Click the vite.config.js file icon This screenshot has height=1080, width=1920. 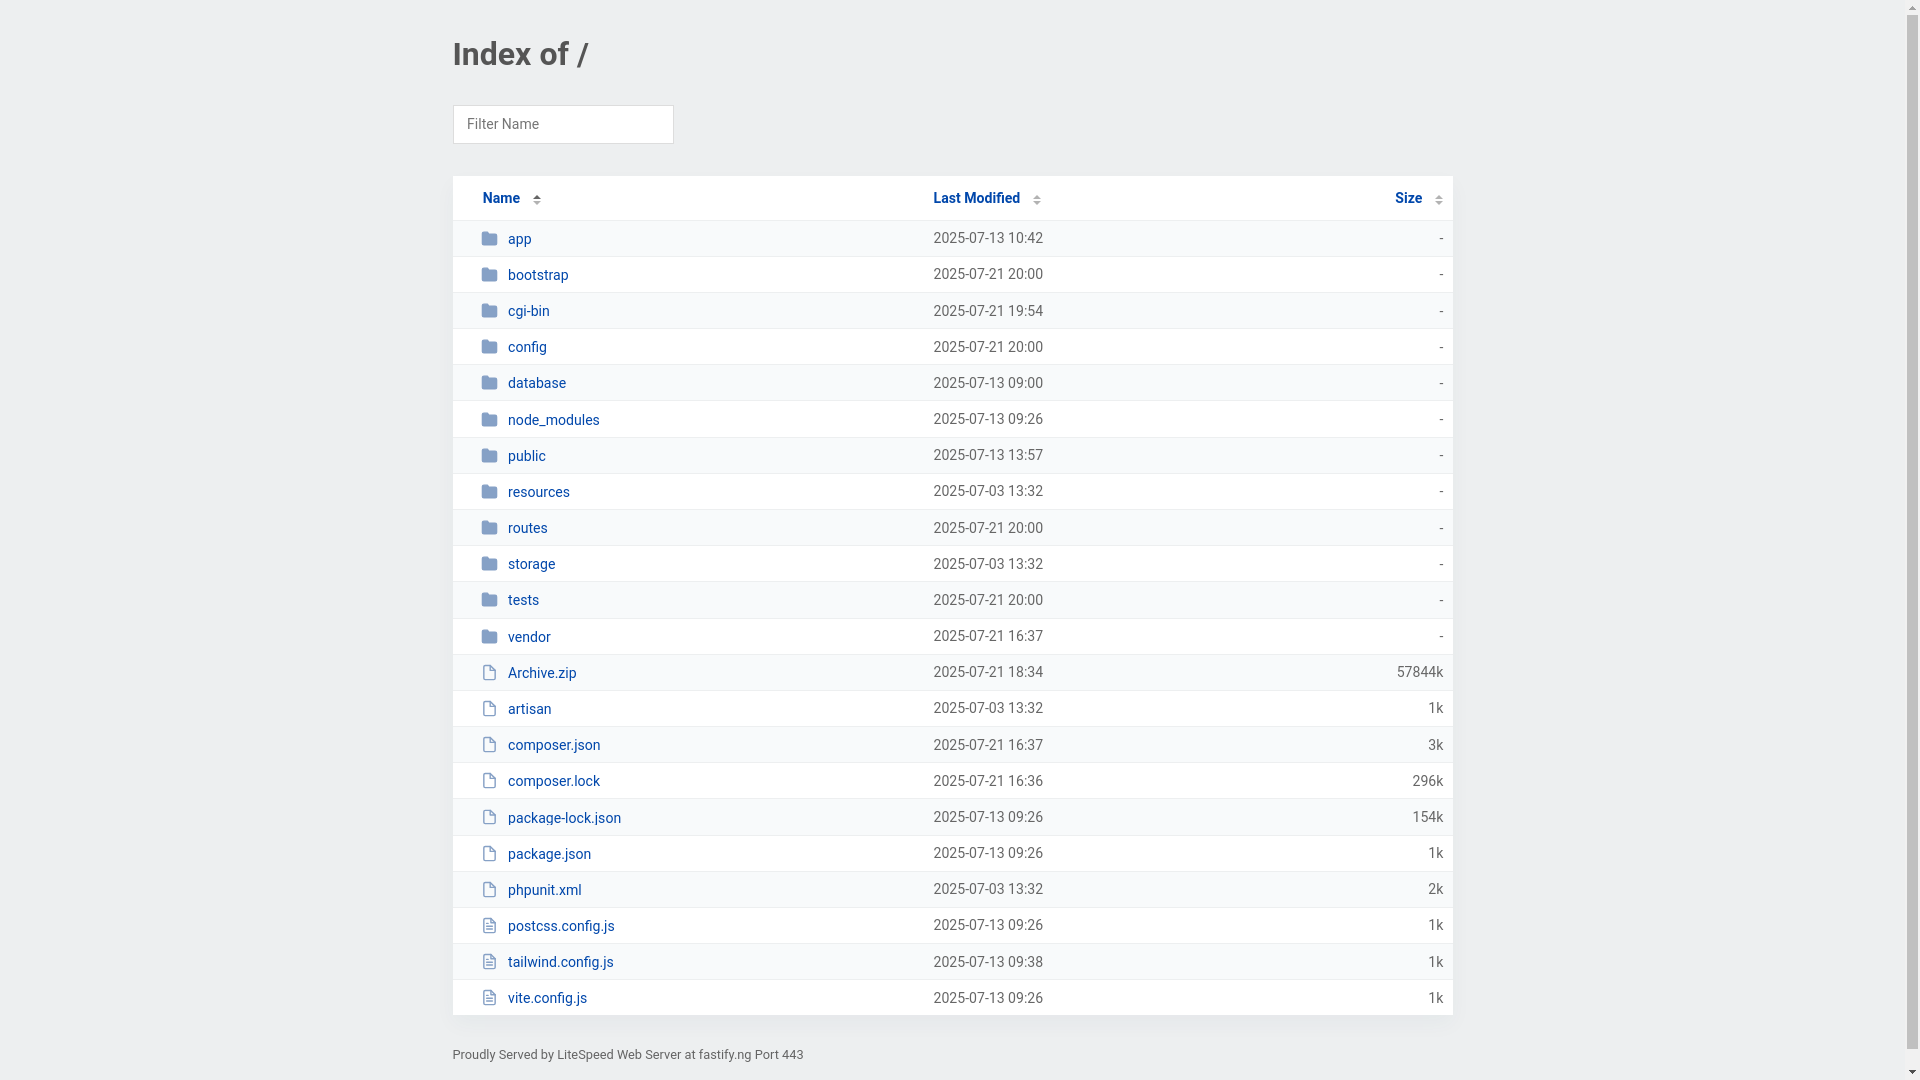coord(489,998)
